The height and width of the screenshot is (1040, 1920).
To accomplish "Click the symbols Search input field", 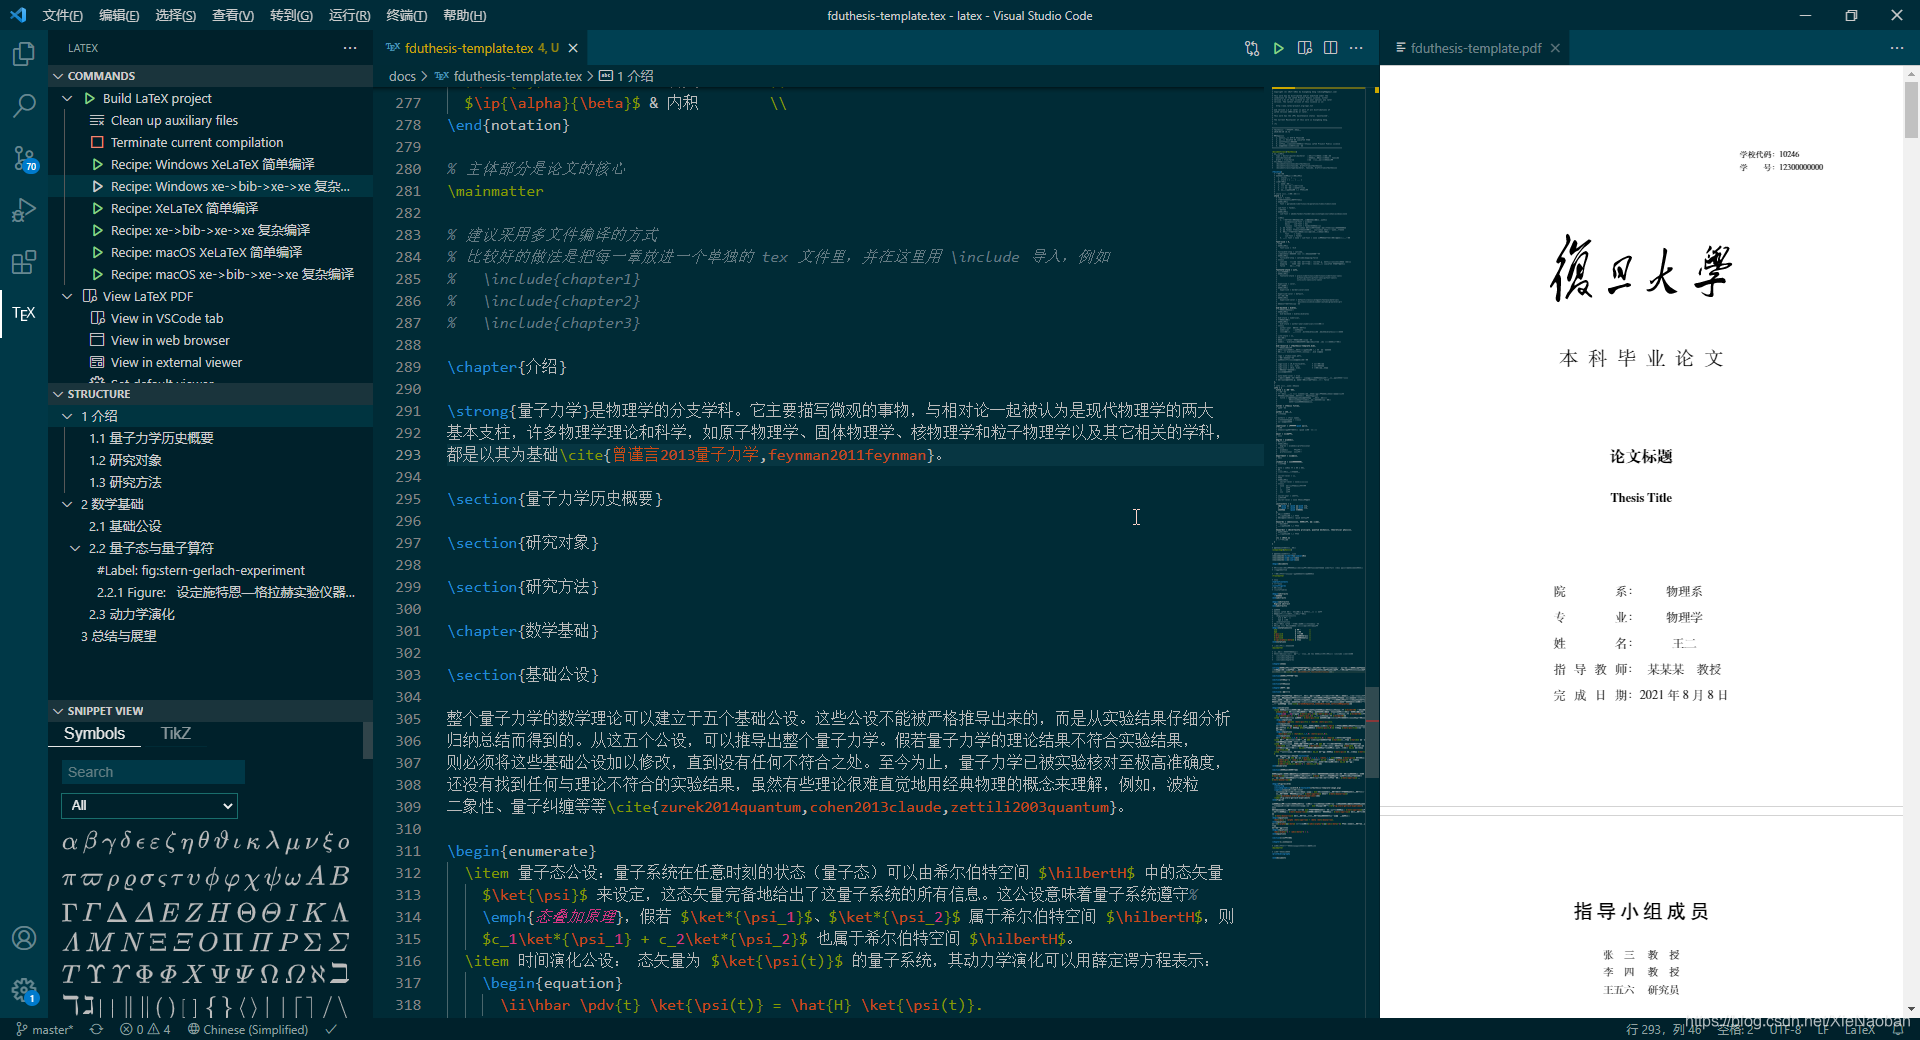I will pyautogui.click(x=152, y=771).
